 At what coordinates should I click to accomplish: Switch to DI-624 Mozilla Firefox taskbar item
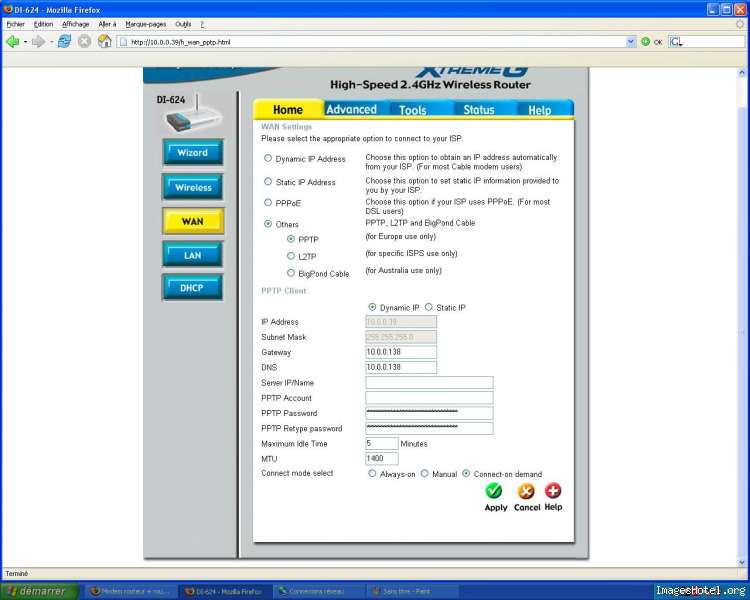[225, 592]
